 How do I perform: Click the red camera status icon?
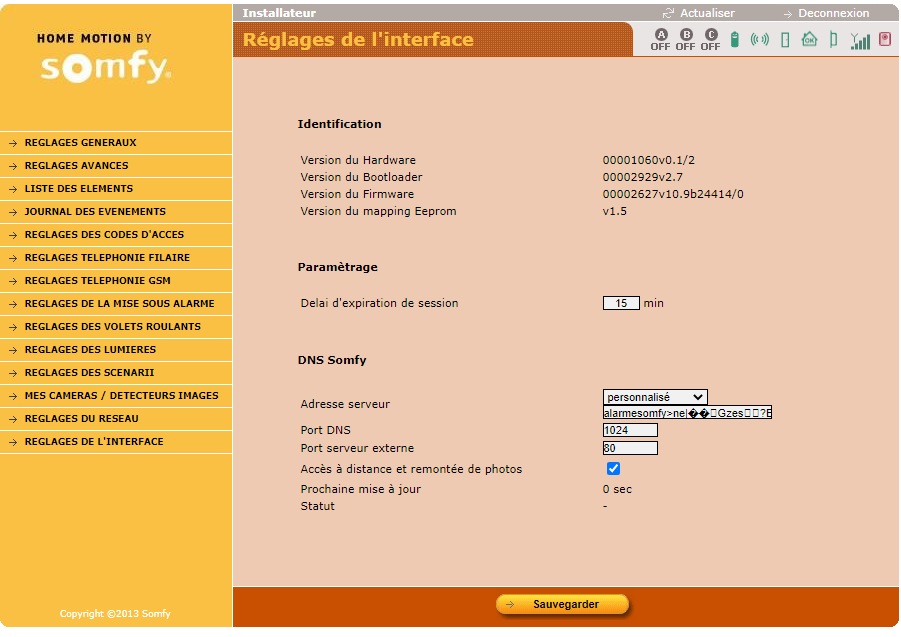coord(885,40)
